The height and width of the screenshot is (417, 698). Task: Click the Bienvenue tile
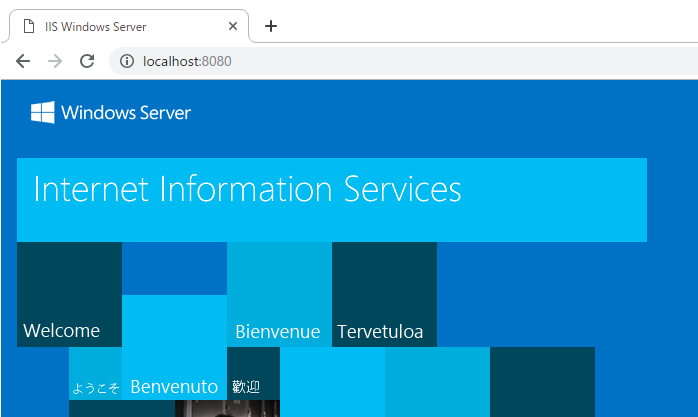coord(280,294)
